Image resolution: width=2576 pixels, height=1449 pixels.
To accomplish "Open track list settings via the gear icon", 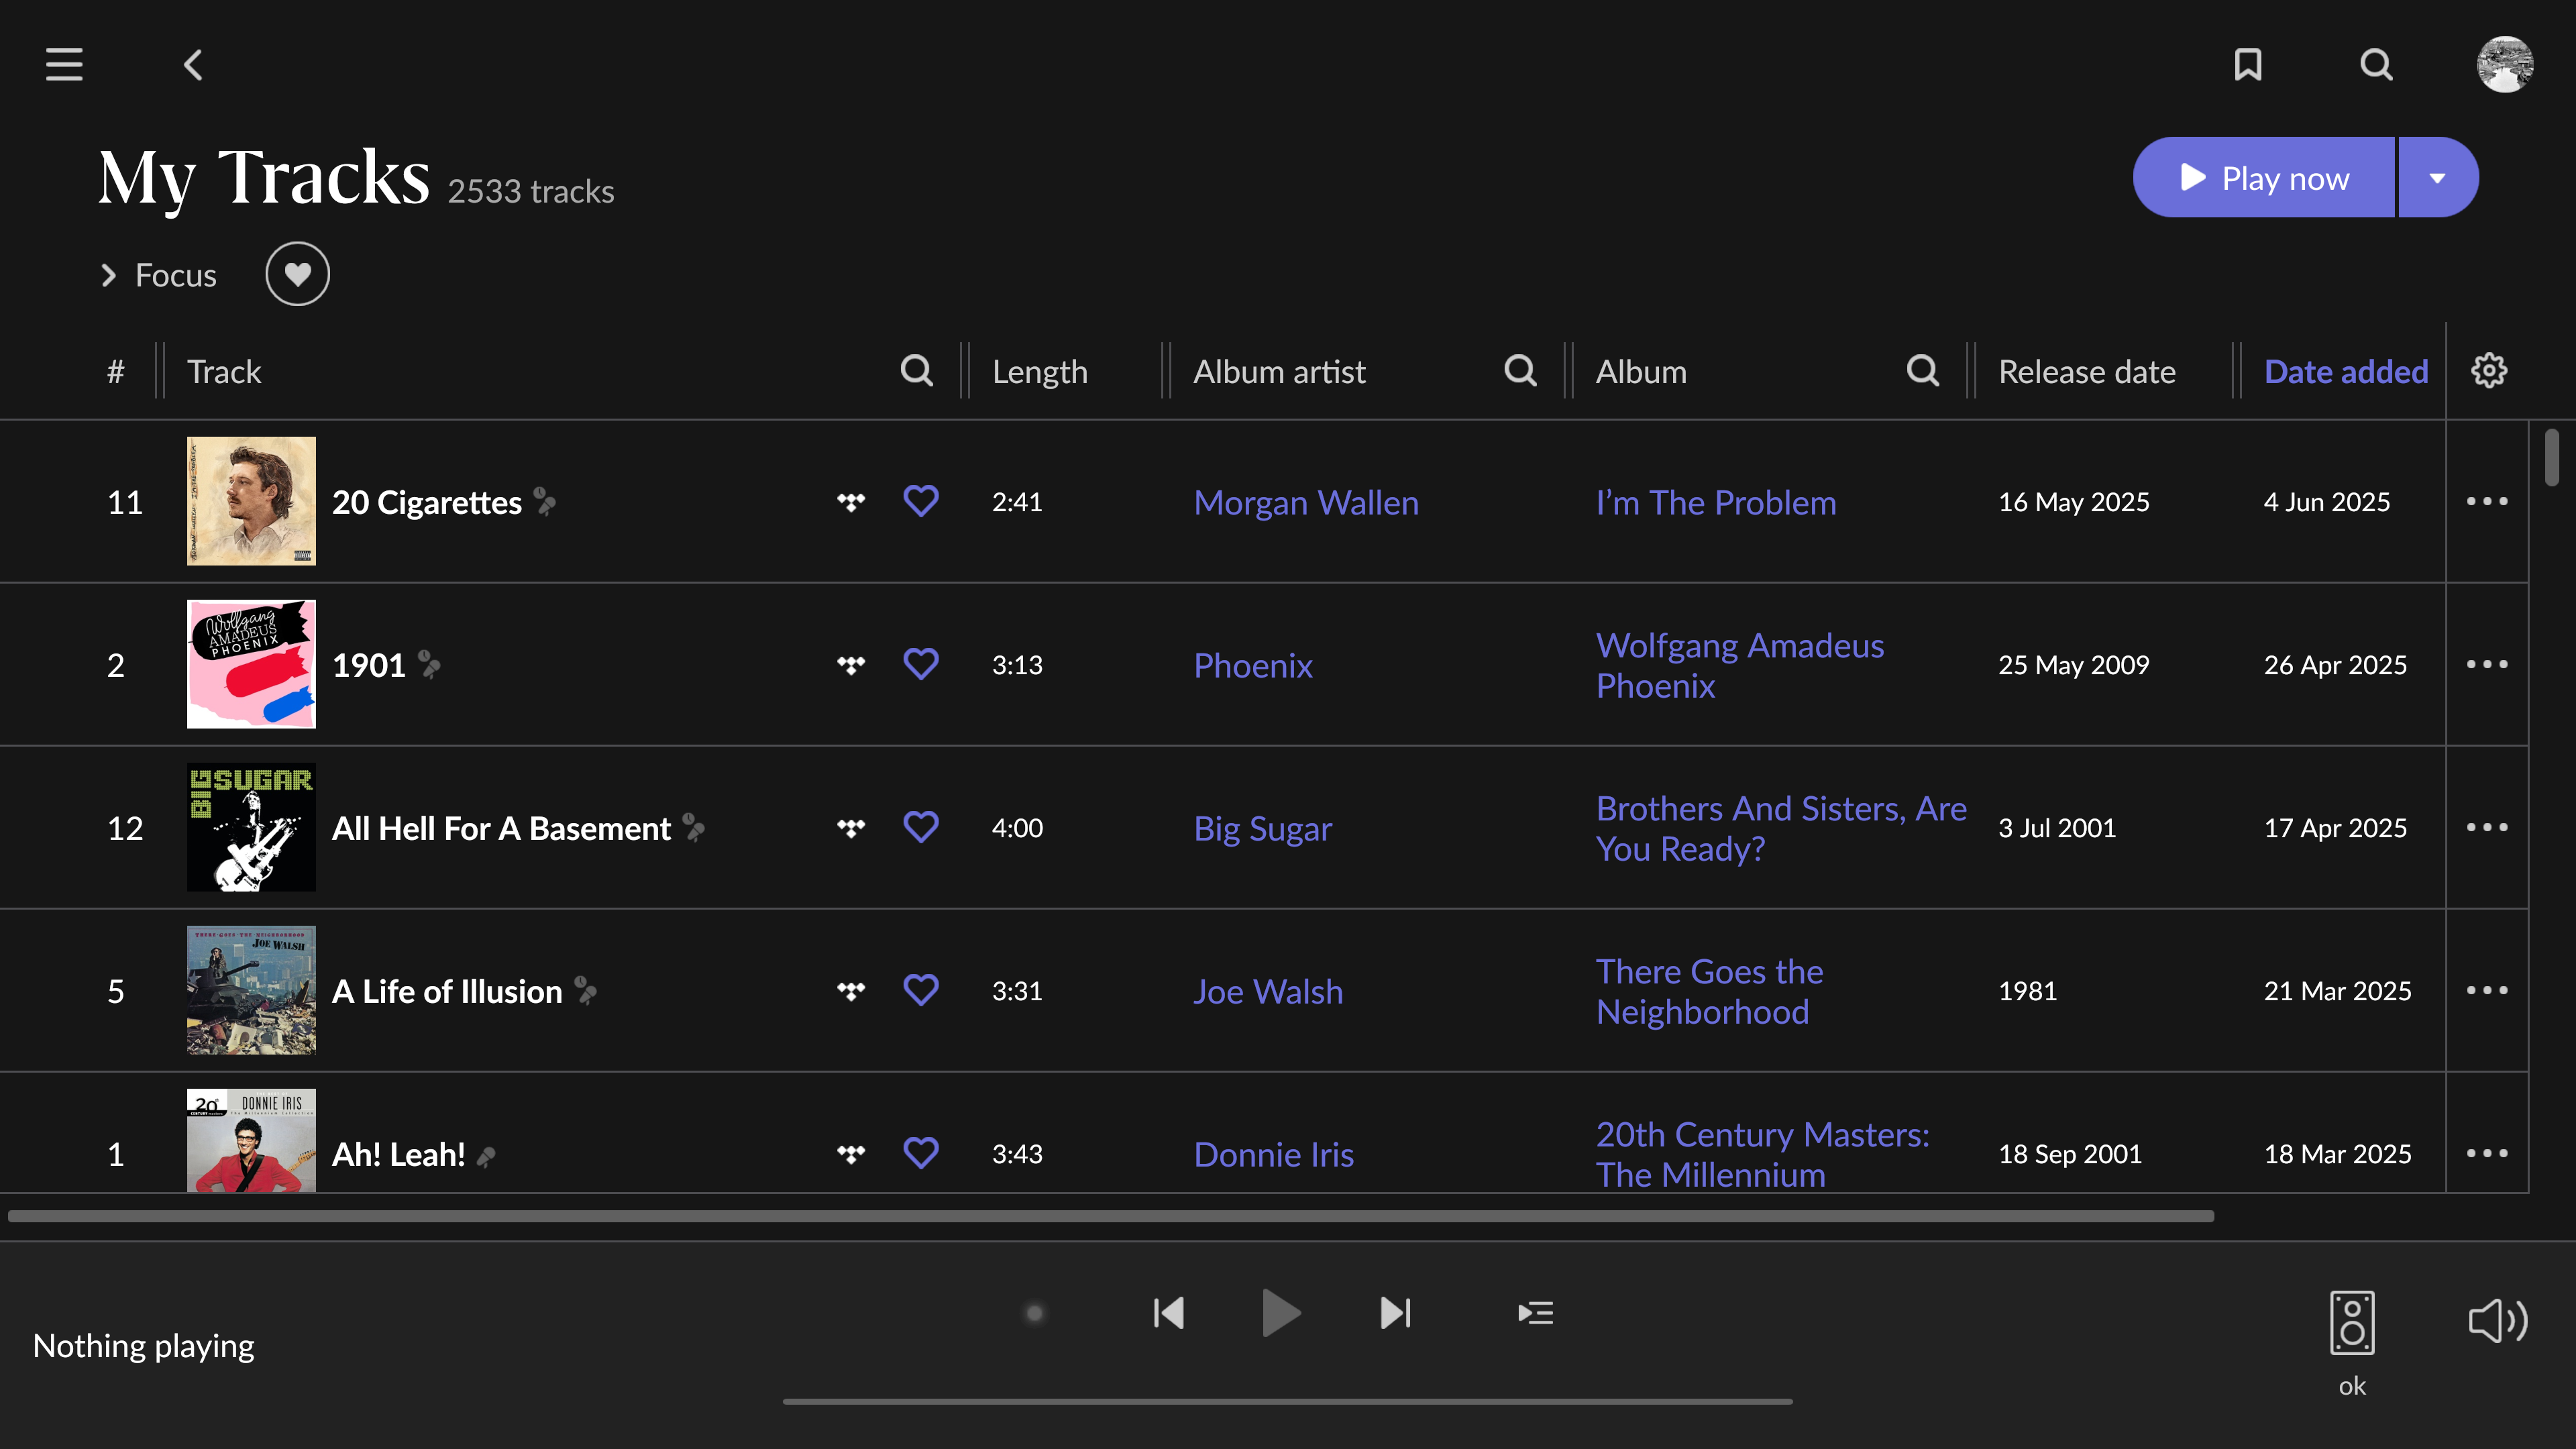I will tap(2489, 370).
